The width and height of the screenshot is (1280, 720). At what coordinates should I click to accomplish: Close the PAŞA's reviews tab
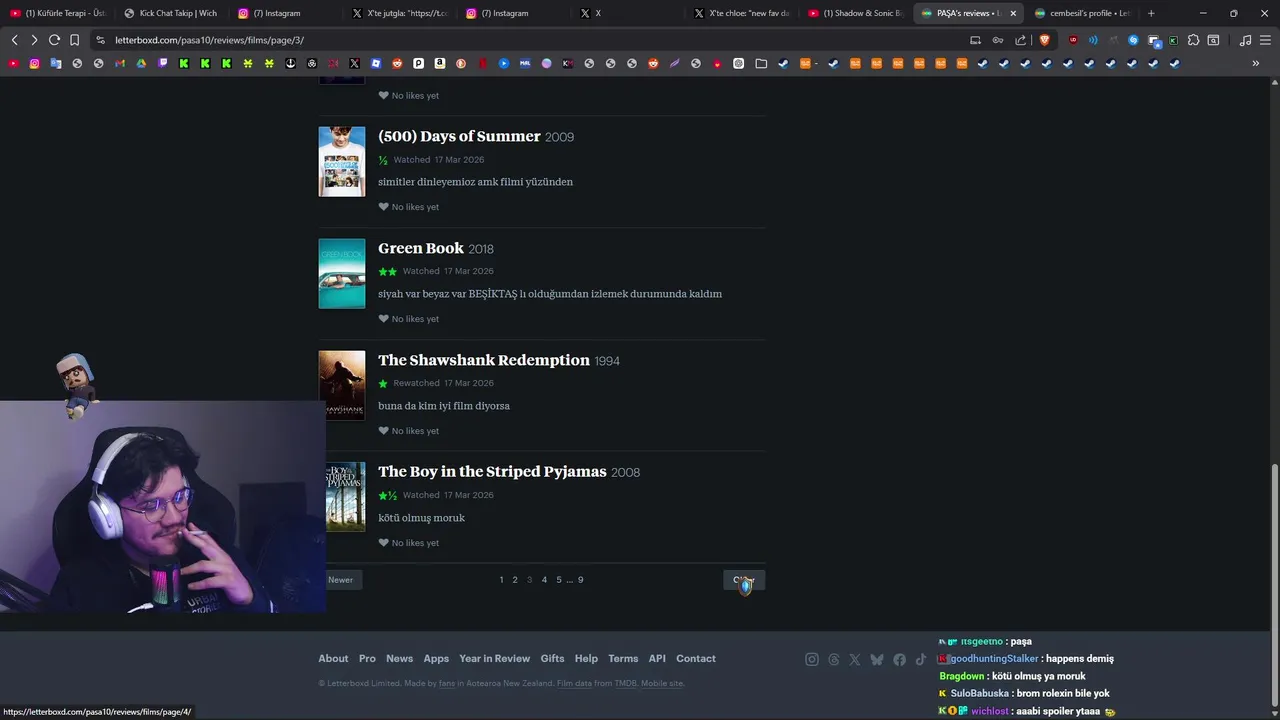pos(1013,13)
